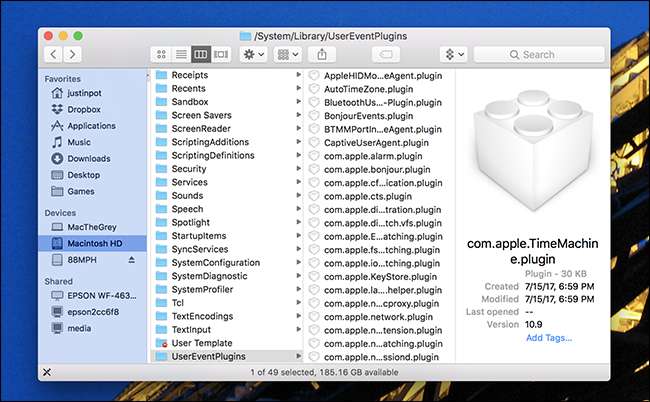This screenshot has height=402, width=650.
Task: Click the folder icon in window title
Action: coord(245,36)
